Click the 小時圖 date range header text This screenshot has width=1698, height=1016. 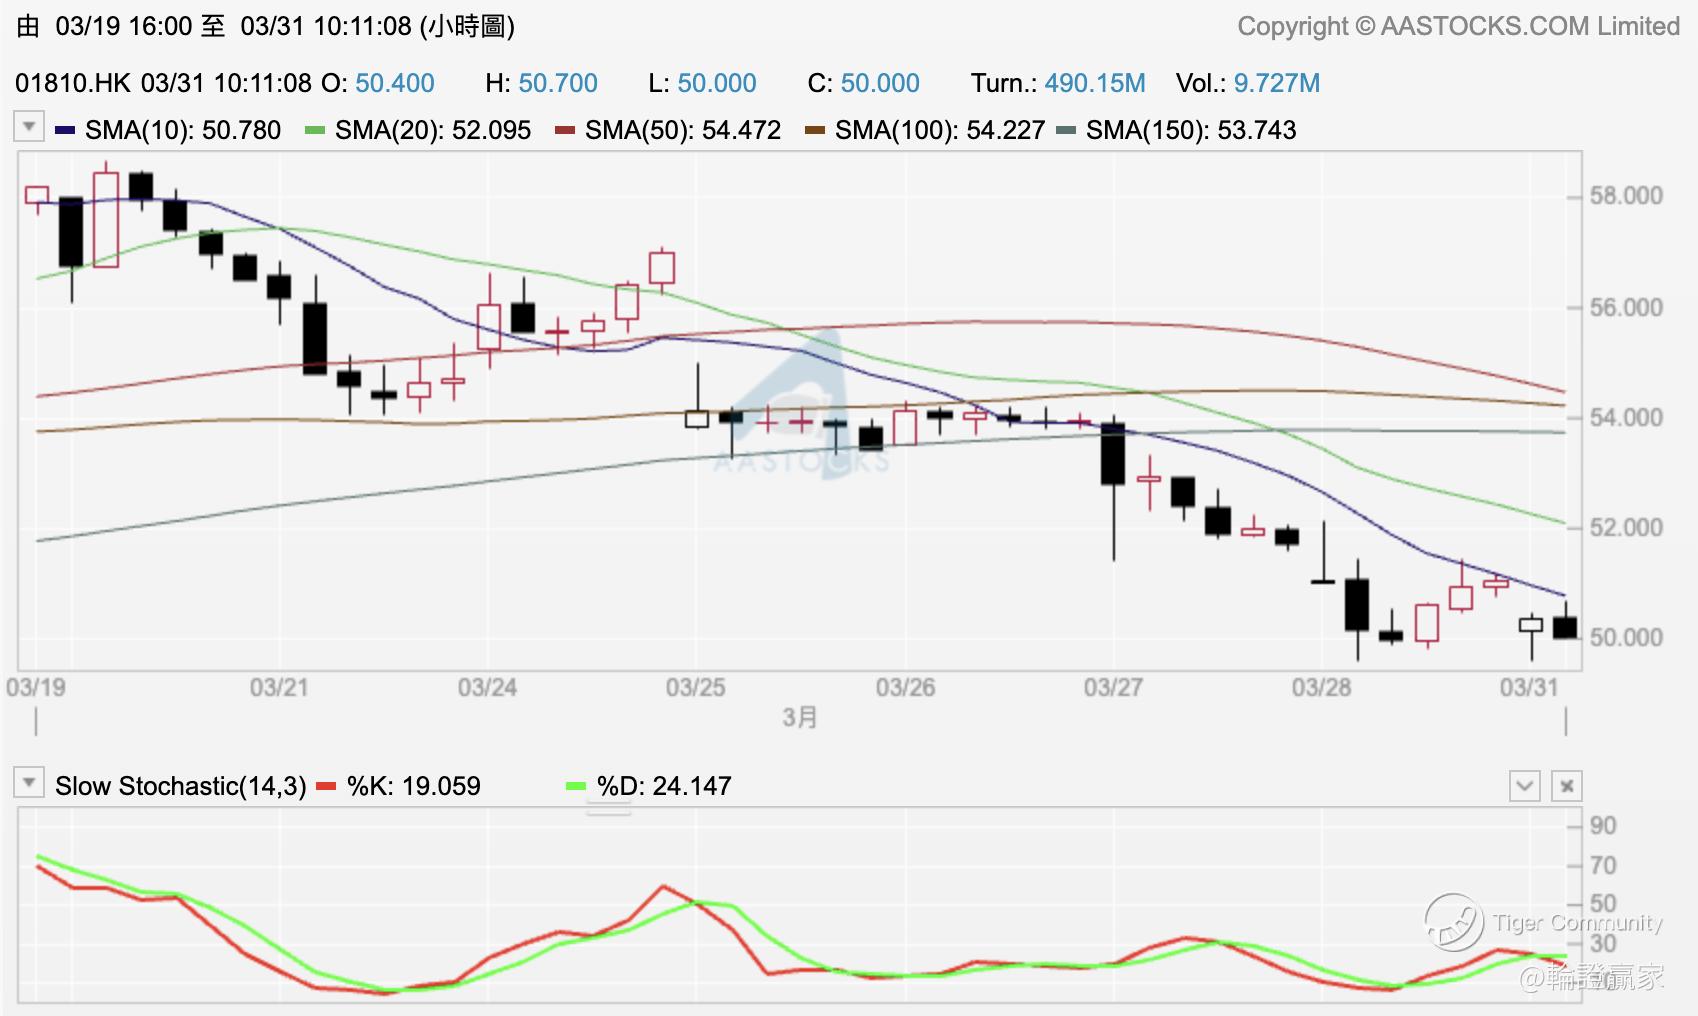pos(265,27)
